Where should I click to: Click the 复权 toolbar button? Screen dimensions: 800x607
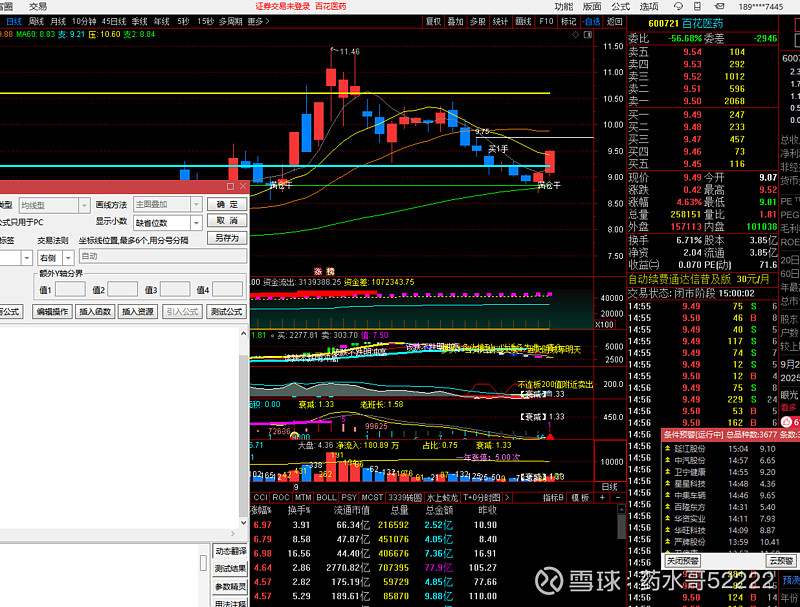point(432,20)
